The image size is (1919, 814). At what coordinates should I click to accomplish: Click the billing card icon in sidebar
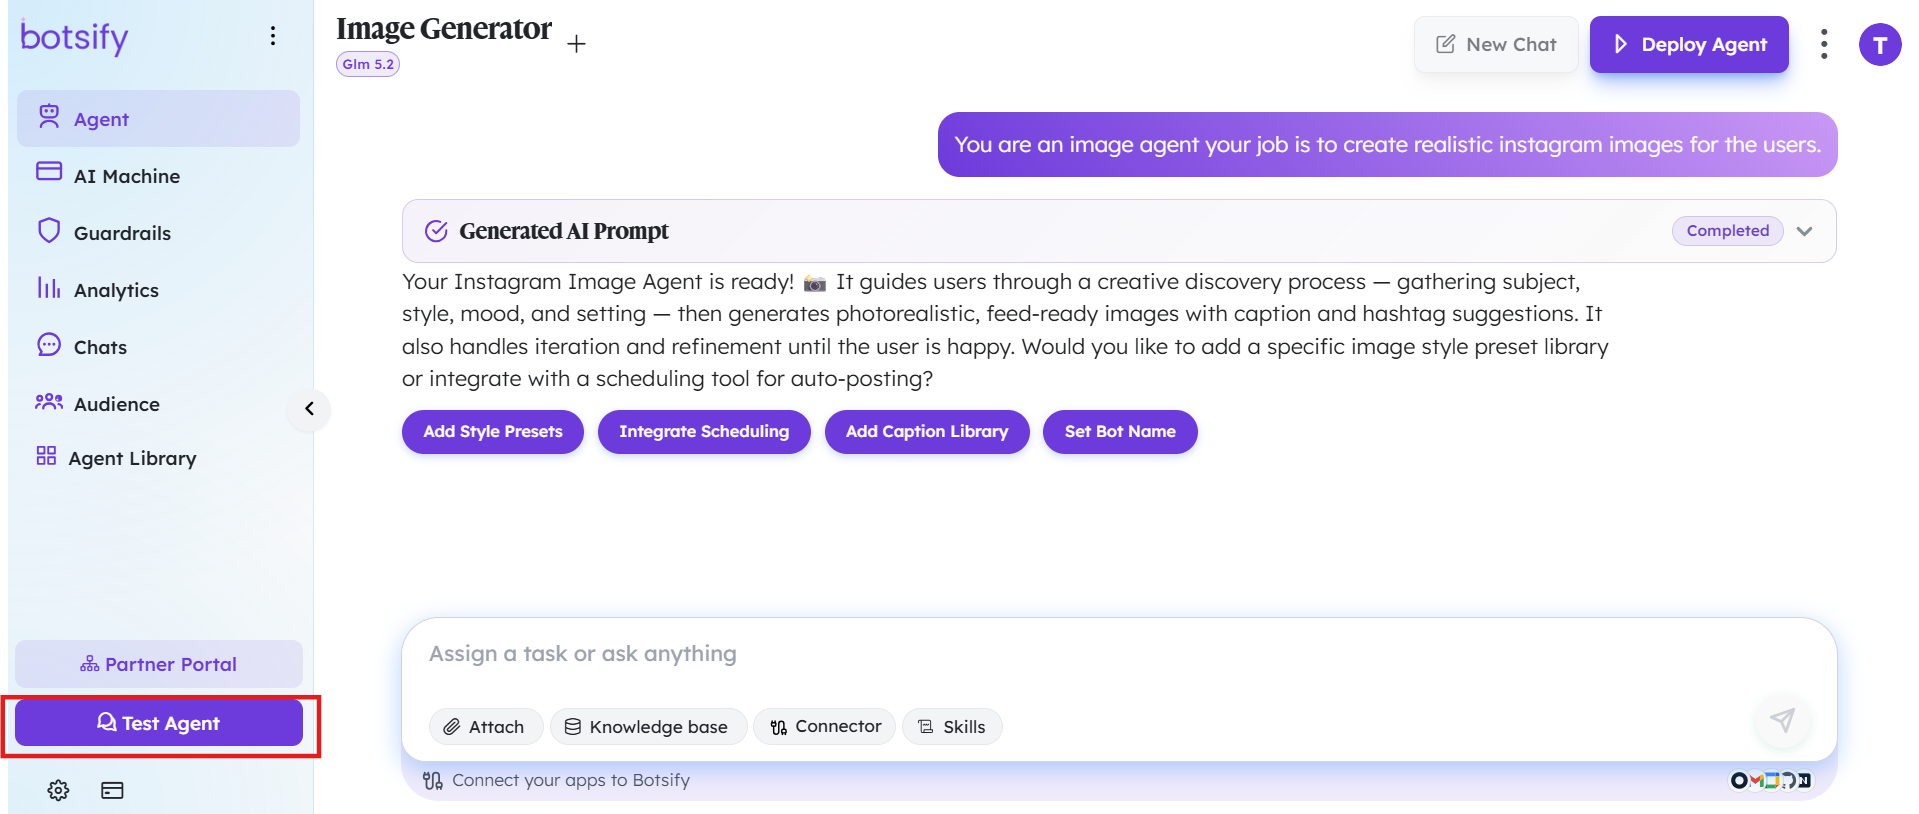pos(112,790)
